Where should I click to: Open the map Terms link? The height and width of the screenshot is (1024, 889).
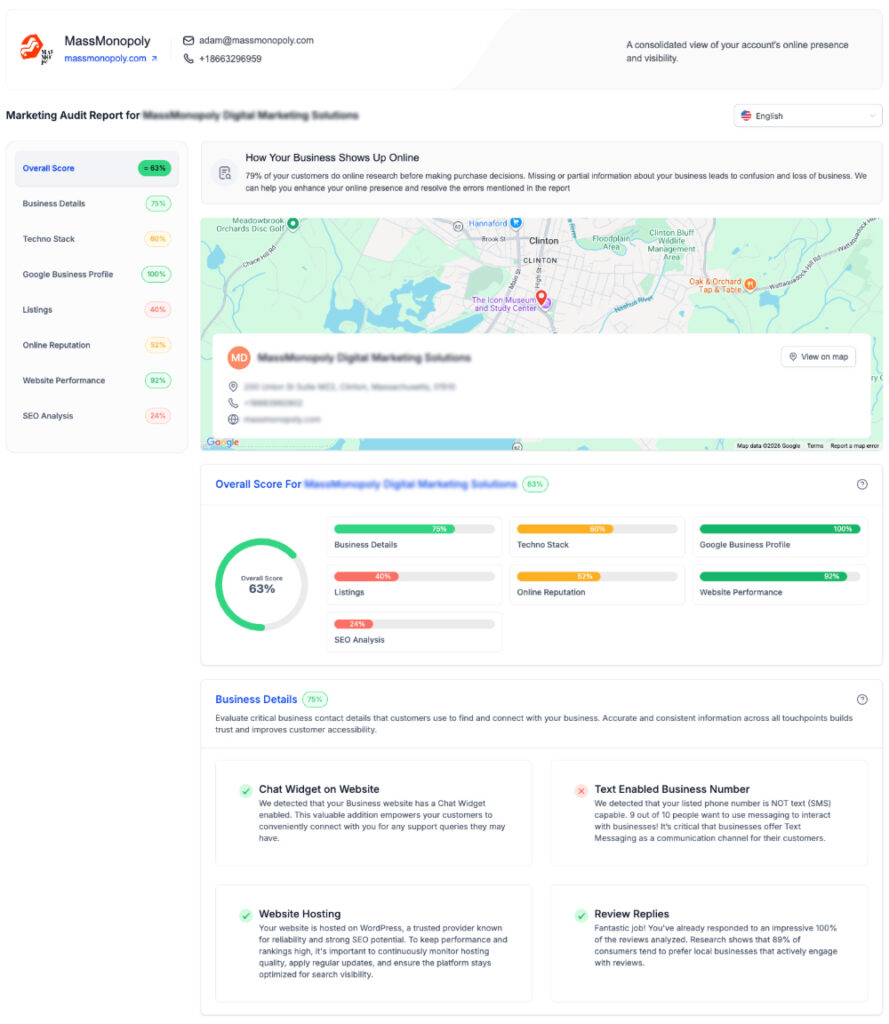click(x=815, y=446)
